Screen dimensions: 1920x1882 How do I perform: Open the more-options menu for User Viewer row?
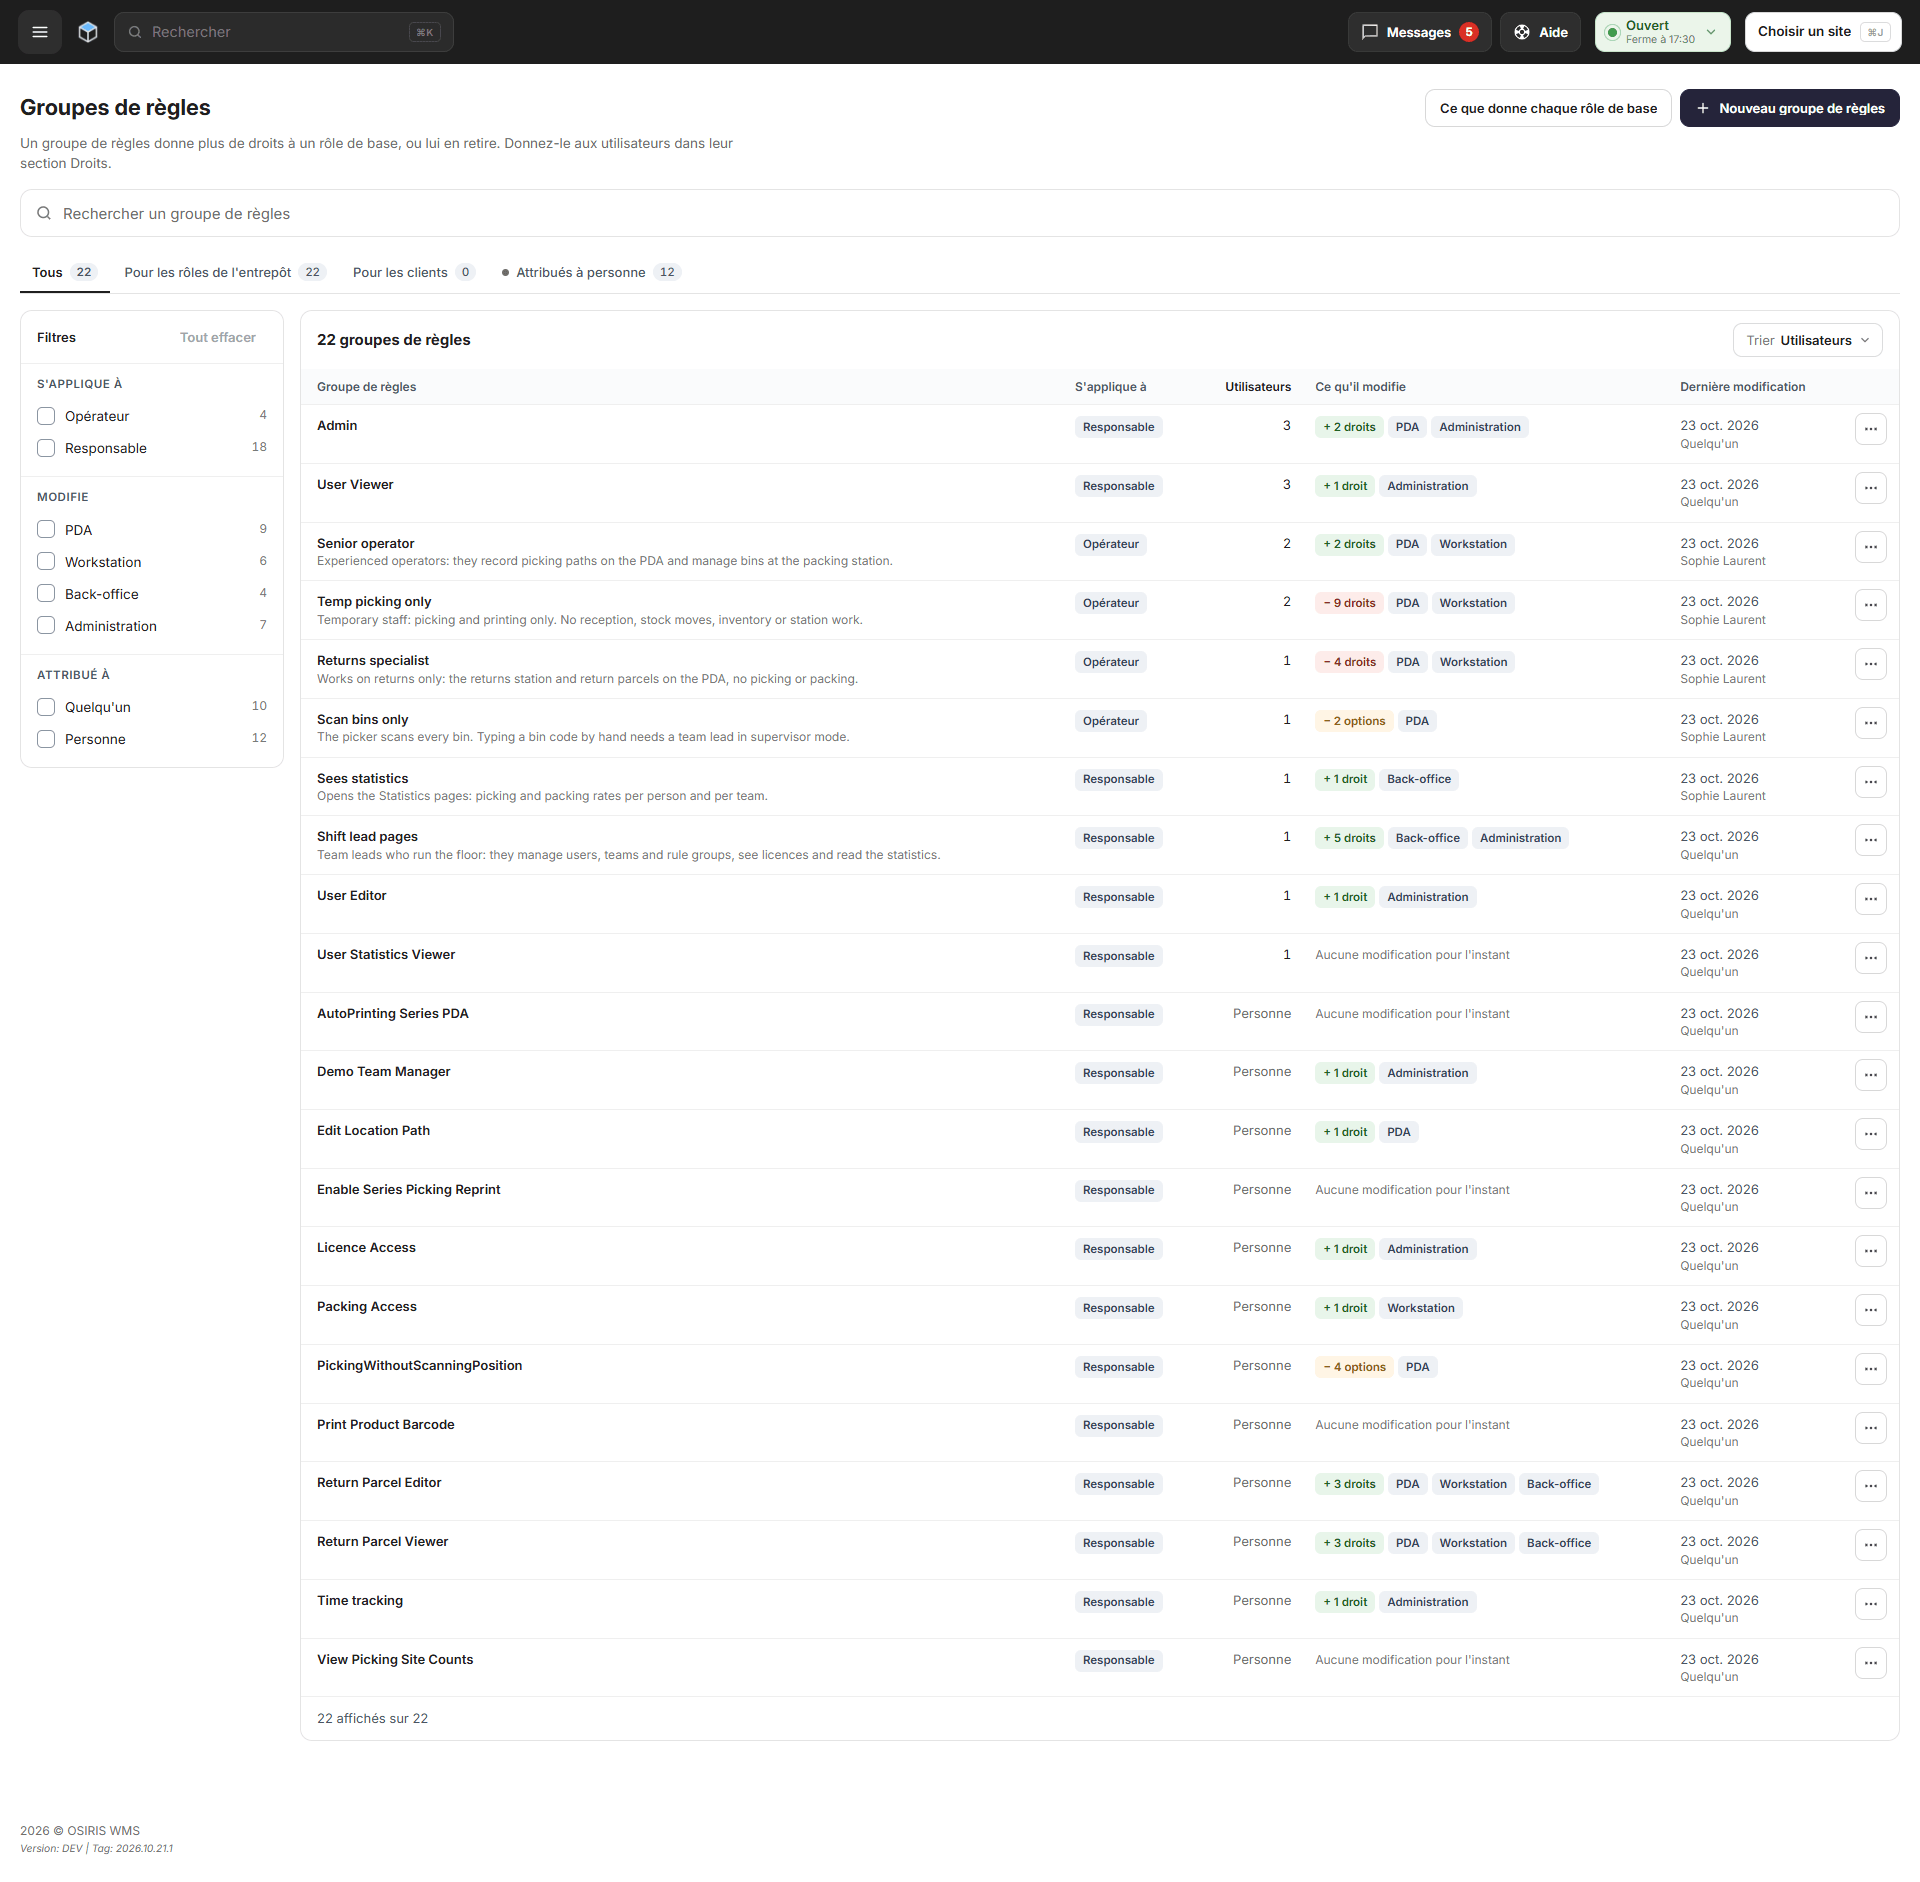1870,488
